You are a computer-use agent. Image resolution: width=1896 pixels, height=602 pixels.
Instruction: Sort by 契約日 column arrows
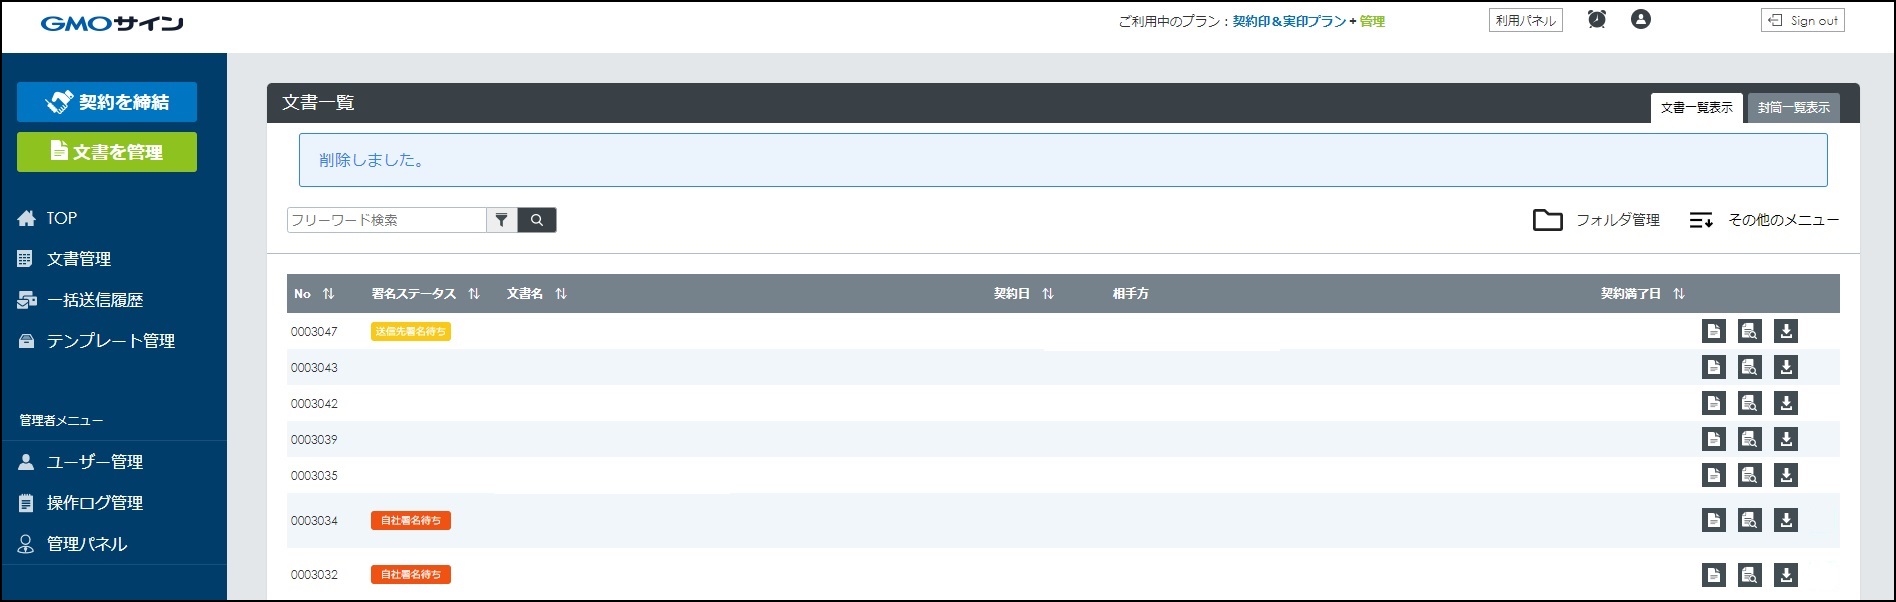(1048, 294)
